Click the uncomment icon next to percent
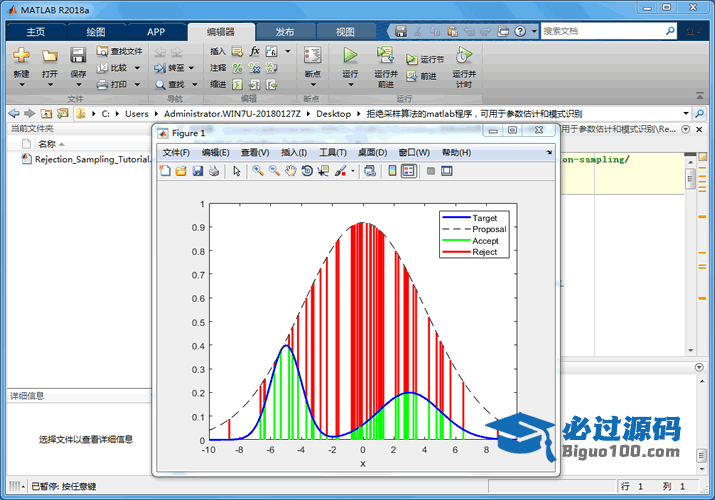Screen dimensions: 715x500 [x=254, y=68]
